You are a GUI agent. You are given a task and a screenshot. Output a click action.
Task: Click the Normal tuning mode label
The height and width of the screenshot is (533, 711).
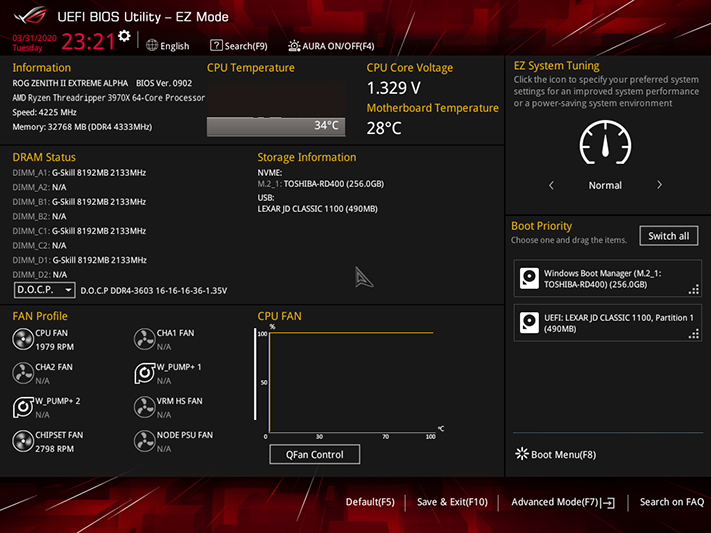[x=605, y=185]
